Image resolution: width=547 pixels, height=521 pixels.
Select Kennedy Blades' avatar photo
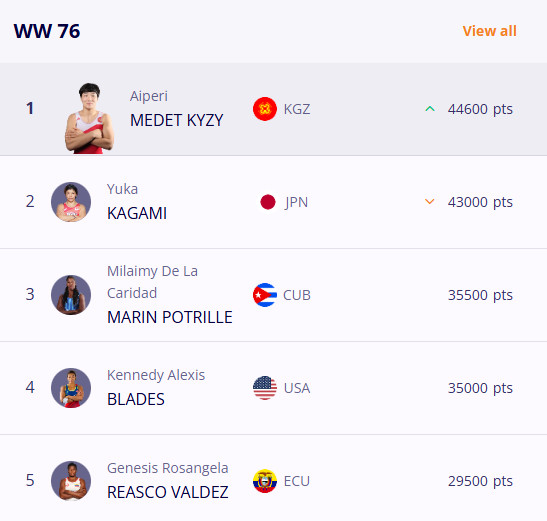click(x=71, y=388)
